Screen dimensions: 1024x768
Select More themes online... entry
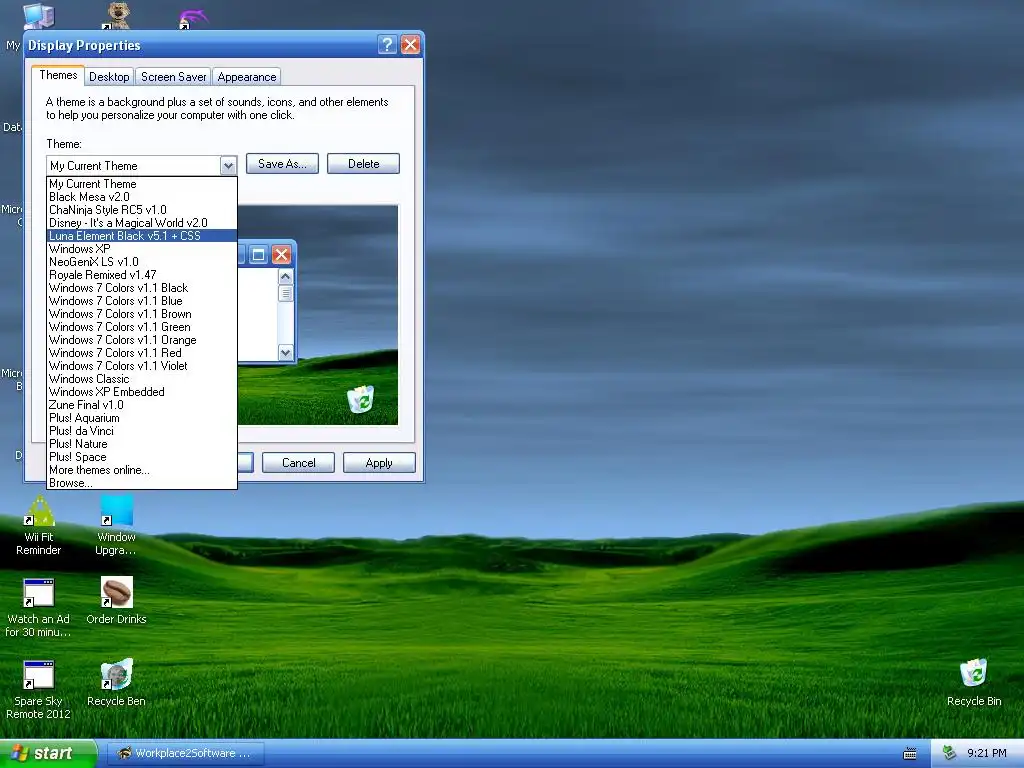pos(142,470)
